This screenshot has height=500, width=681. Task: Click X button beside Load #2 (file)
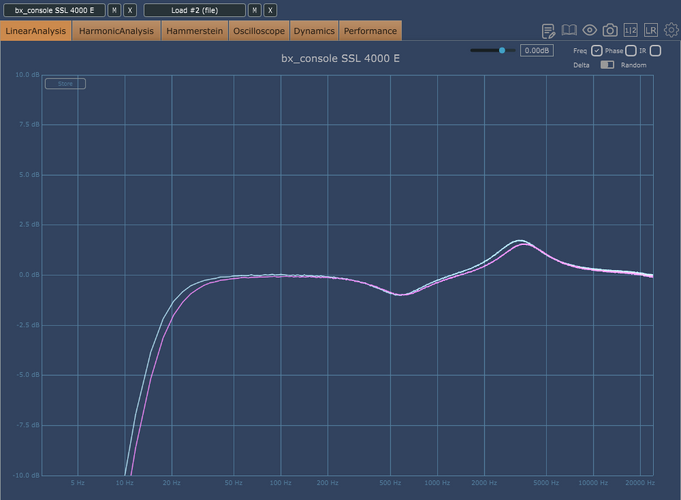(x=270, y=10)
